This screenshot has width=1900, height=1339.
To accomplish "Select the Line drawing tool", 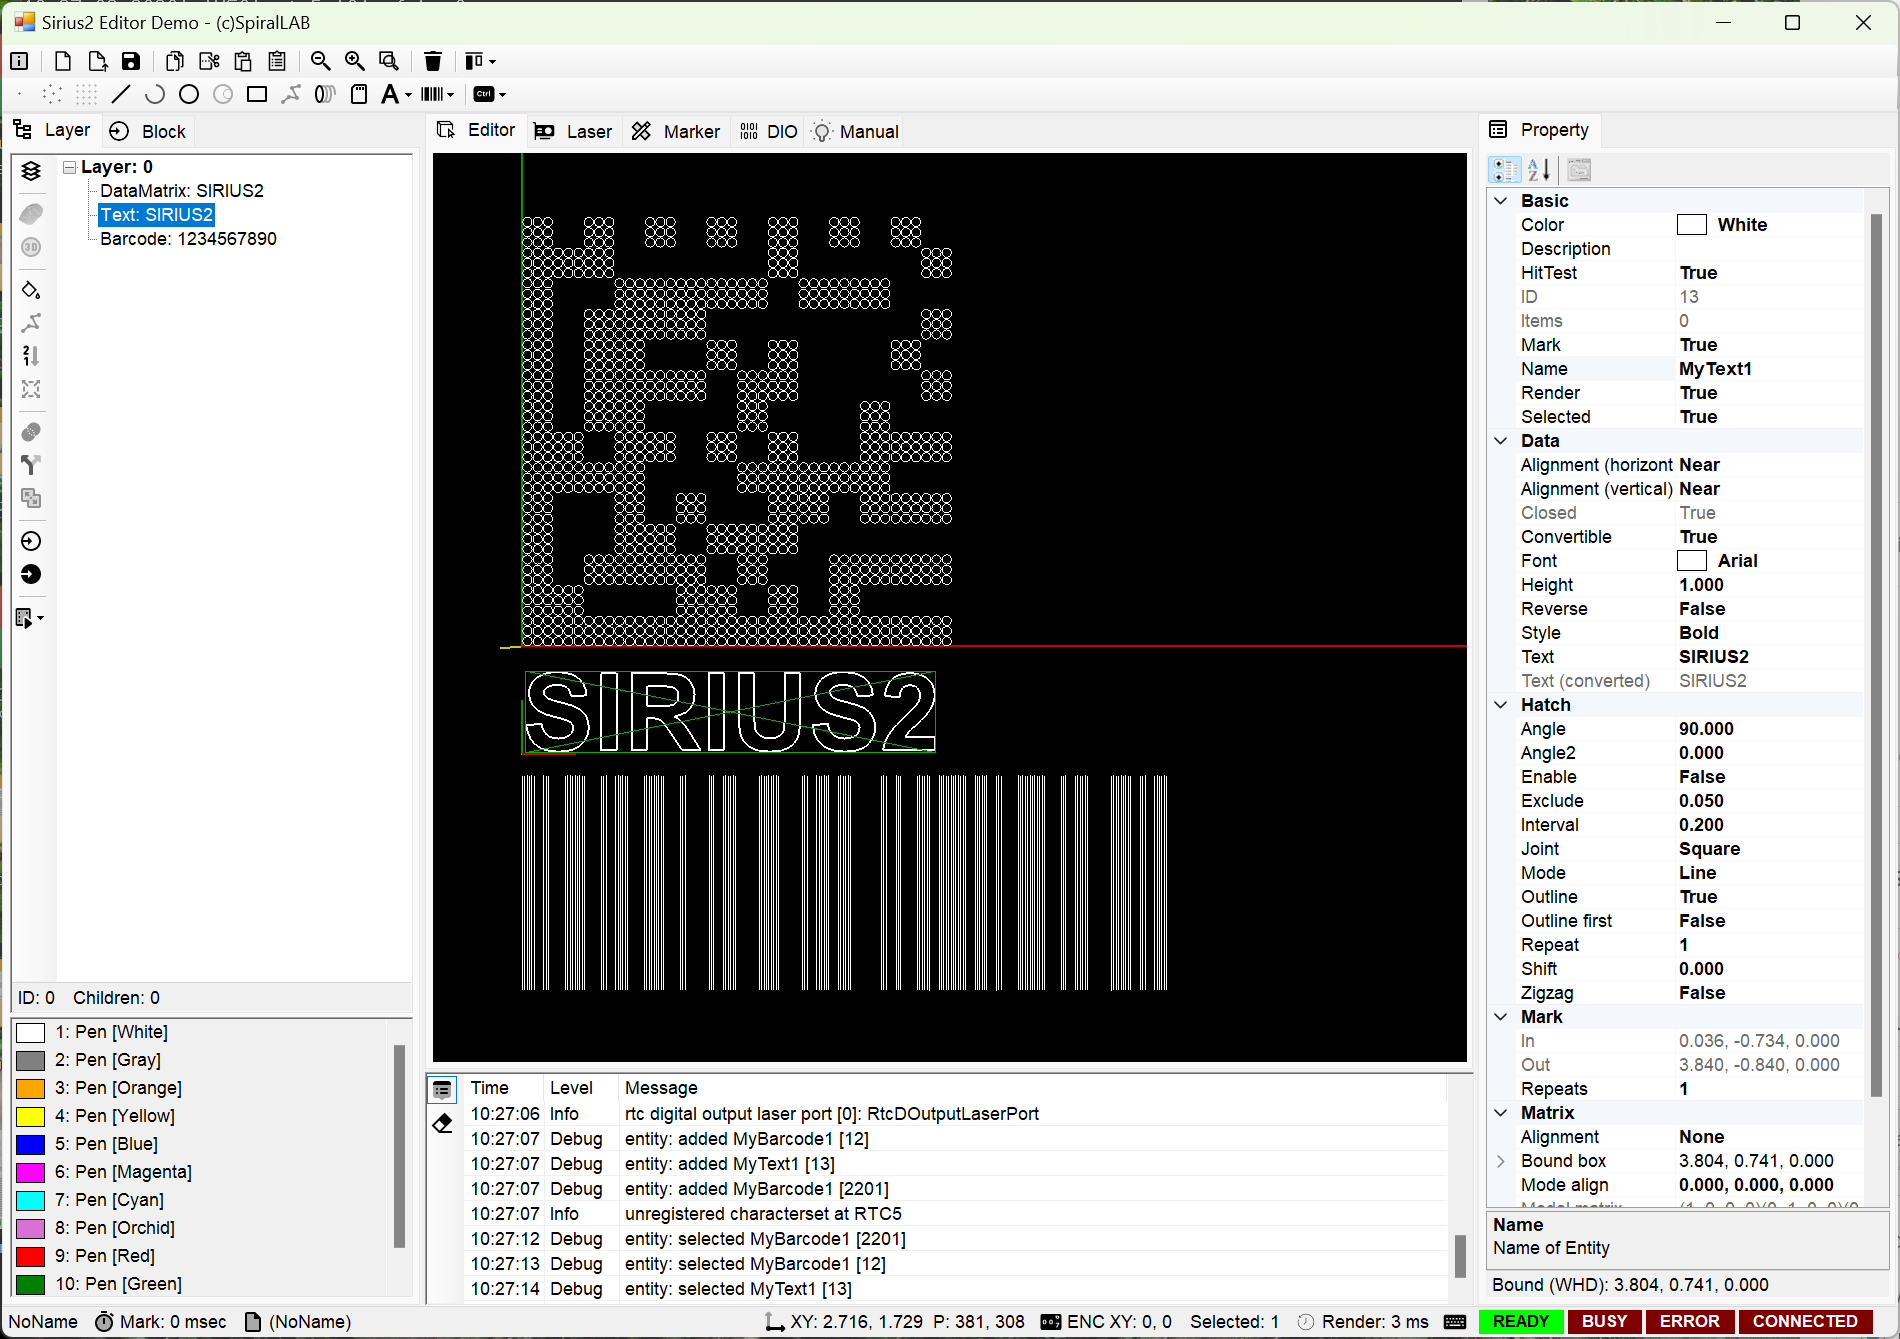I will [x=121, y=94].
